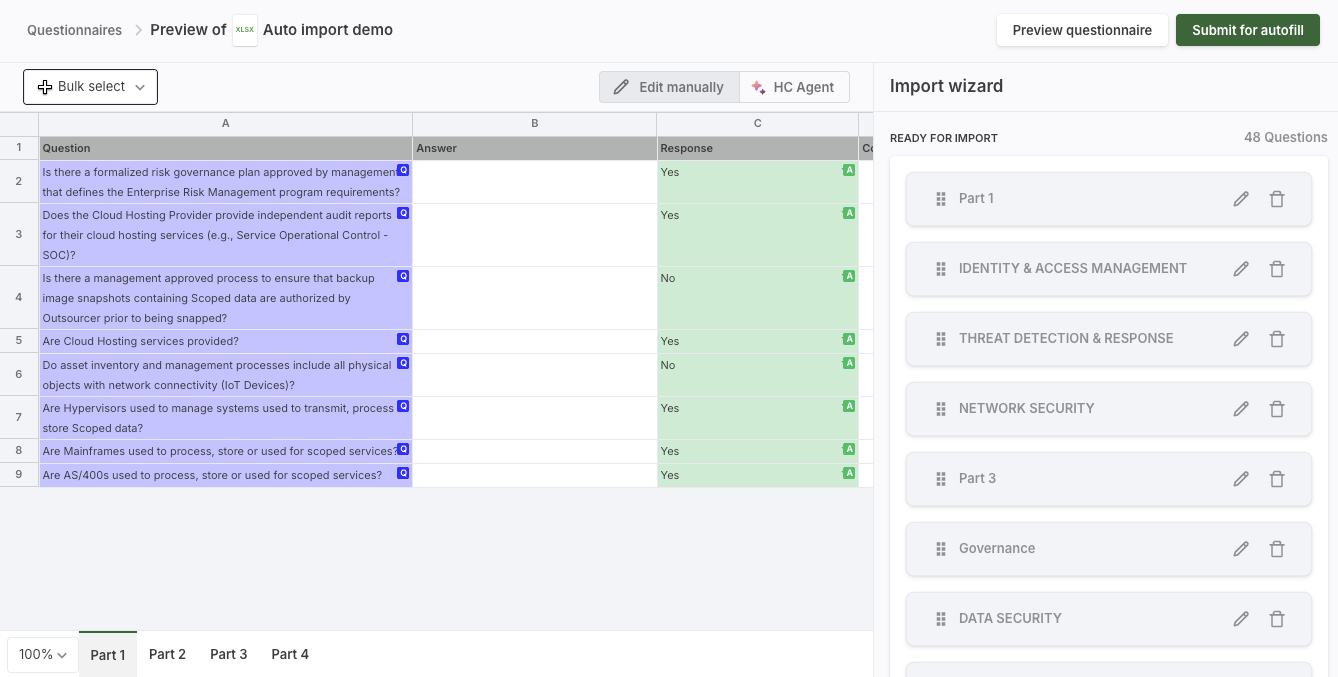Viewport: 1338px width, 677px height.
Task: Delete the Part 1 section
Action: click(x=1277, y=199)
